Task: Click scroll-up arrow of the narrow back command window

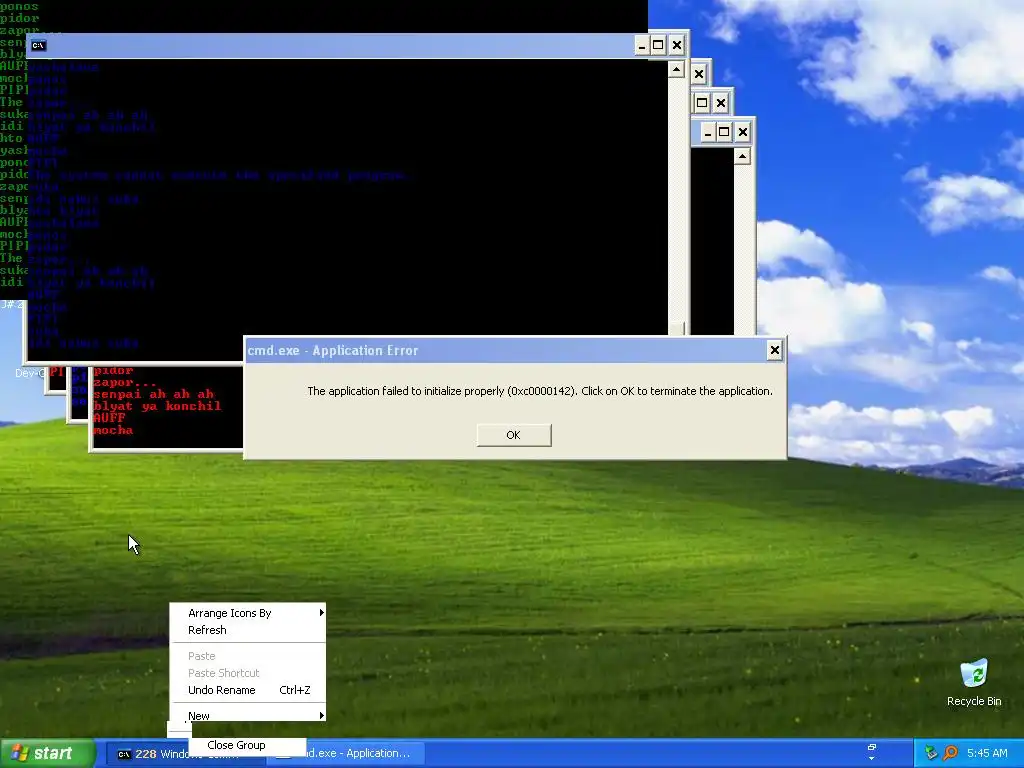Action: click(743, 156)
